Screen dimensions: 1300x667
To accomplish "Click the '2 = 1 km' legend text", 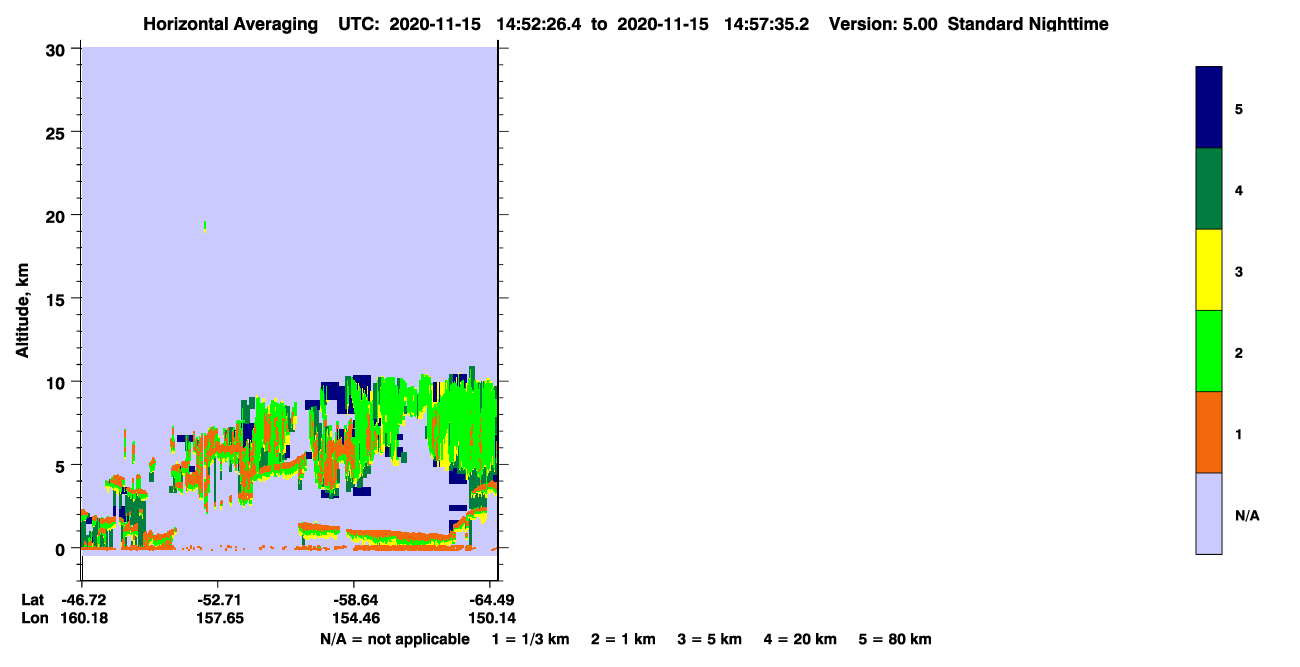I will (x=623, y=640).
